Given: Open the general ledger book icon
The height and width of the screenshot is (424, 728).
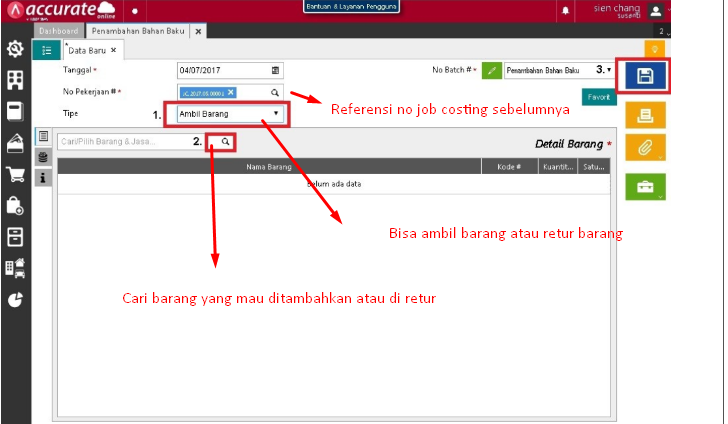Looking at the screenshot, I should [x=15, y=112].
